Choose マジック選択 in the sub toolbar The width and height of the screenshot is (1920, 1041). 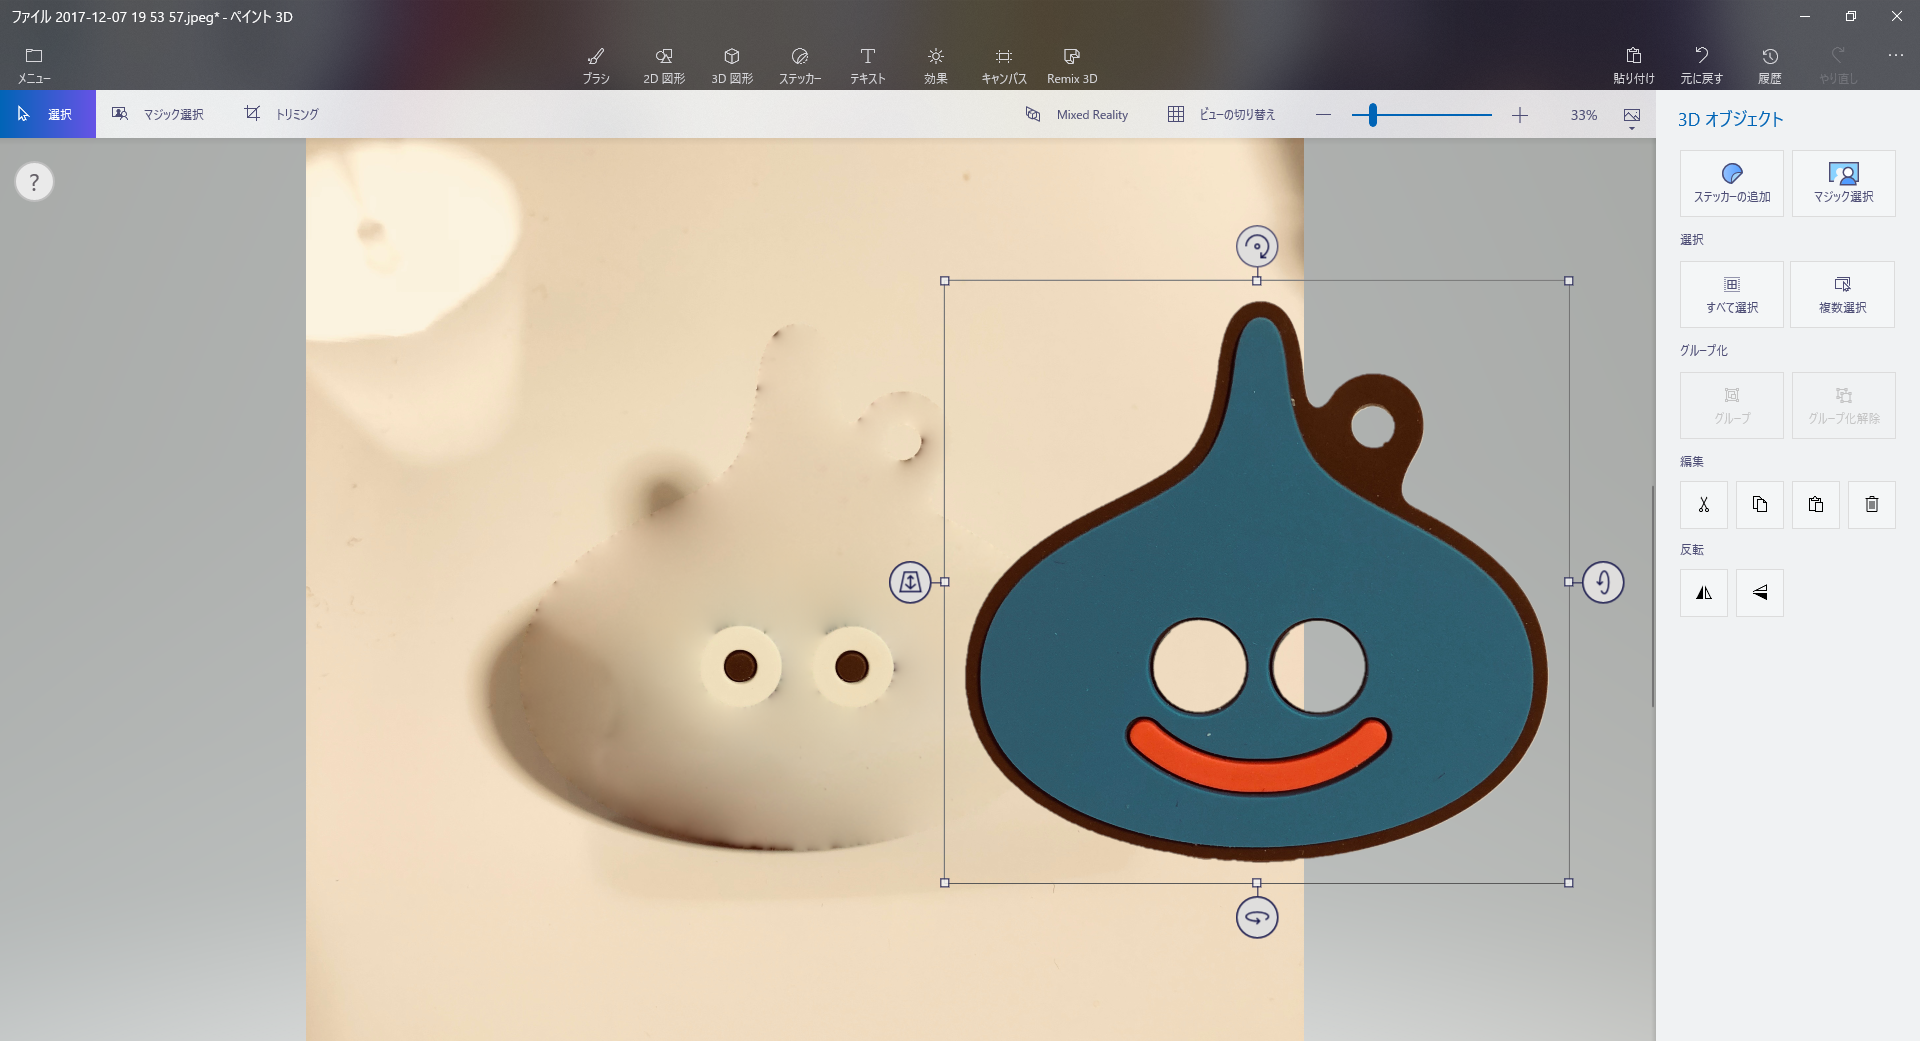pyautogui.click(x=158, y=114)
